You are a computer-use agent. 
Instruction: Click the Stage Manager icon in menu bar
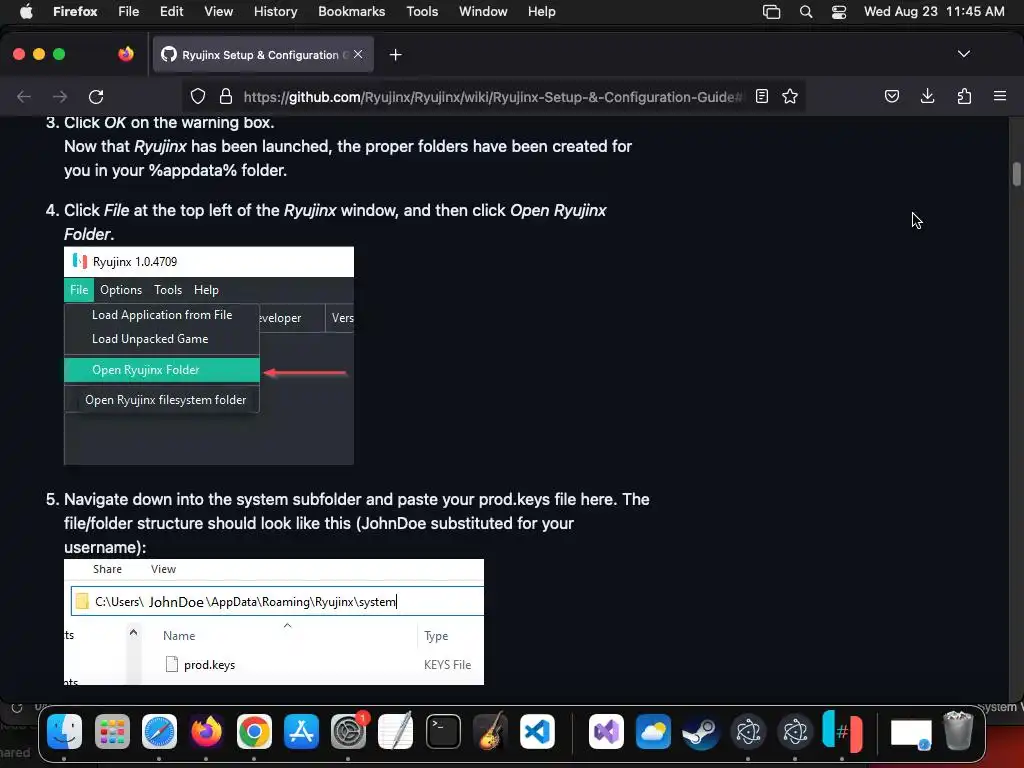point(771,12)
